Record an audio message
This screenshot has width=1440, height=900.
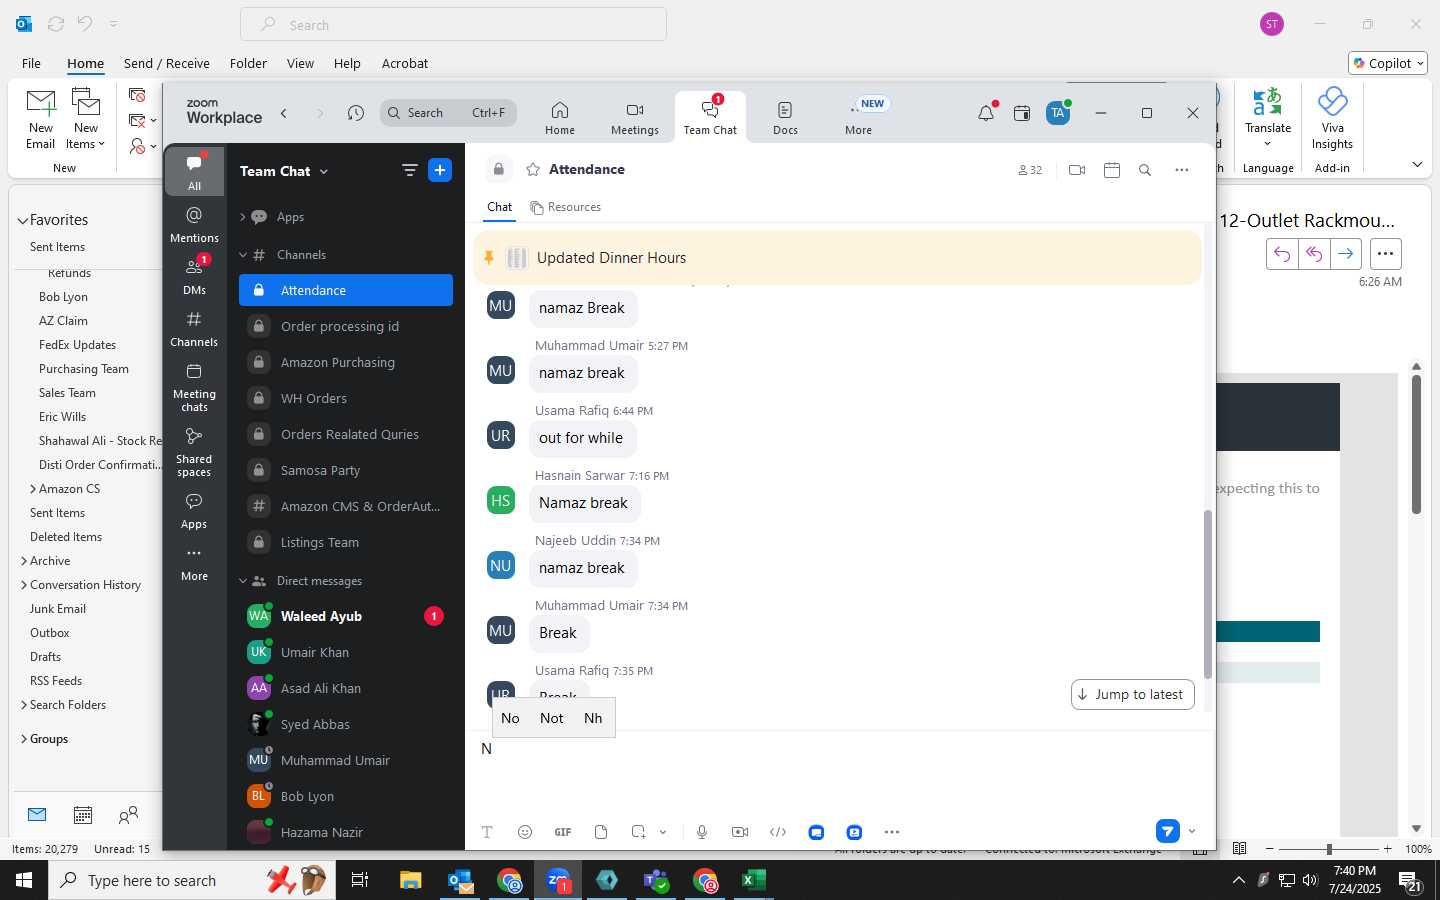click(702, 832)
